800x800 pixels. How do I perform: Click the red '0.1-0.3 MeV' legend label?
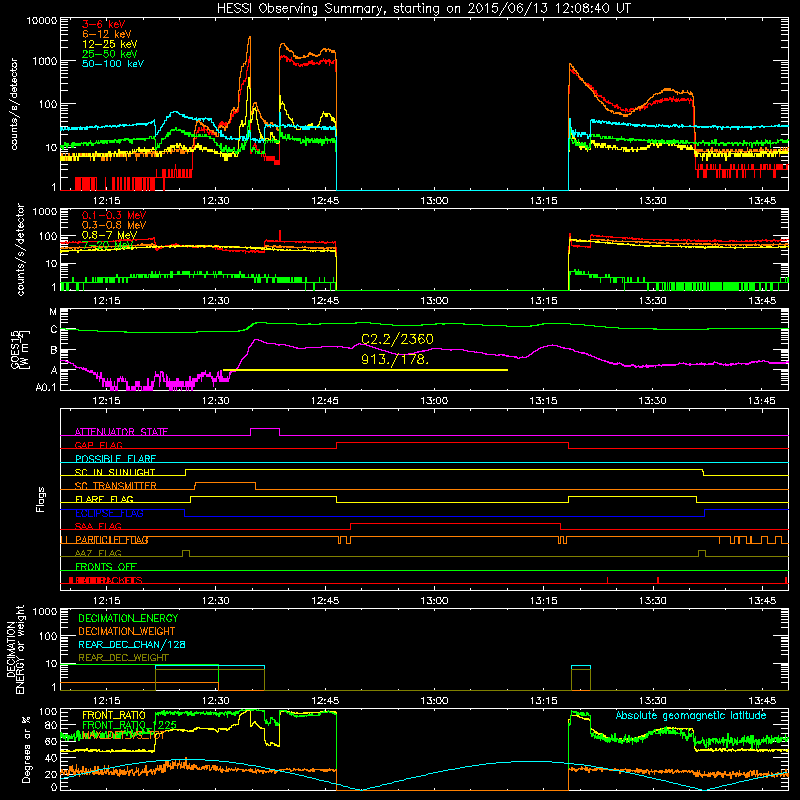pyautogui.click(x=114, y=215)
